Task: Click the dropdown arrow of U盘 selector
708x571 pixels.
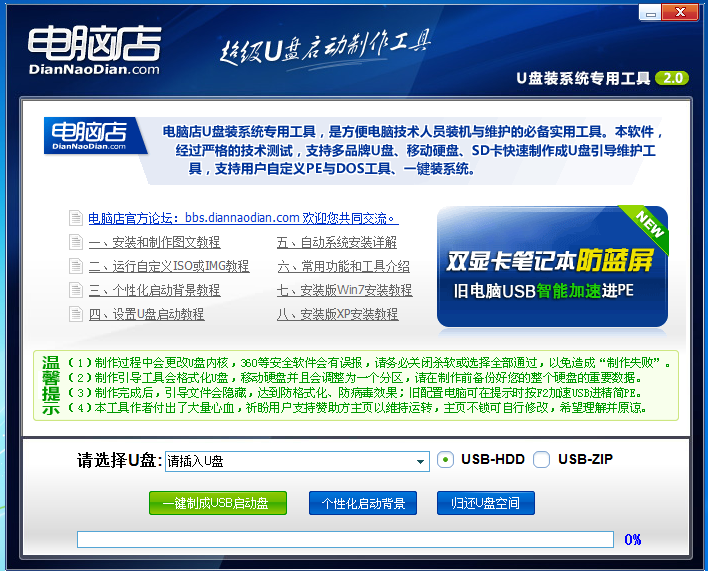Action: click(x=420, y=461)
